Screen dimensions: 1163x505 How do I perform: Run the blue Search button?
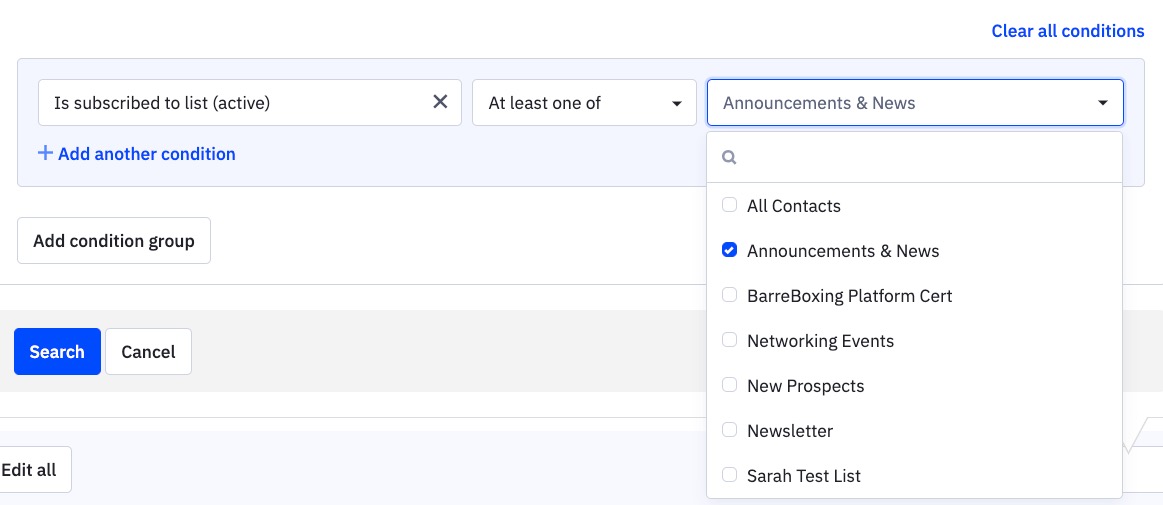(57, 351)
